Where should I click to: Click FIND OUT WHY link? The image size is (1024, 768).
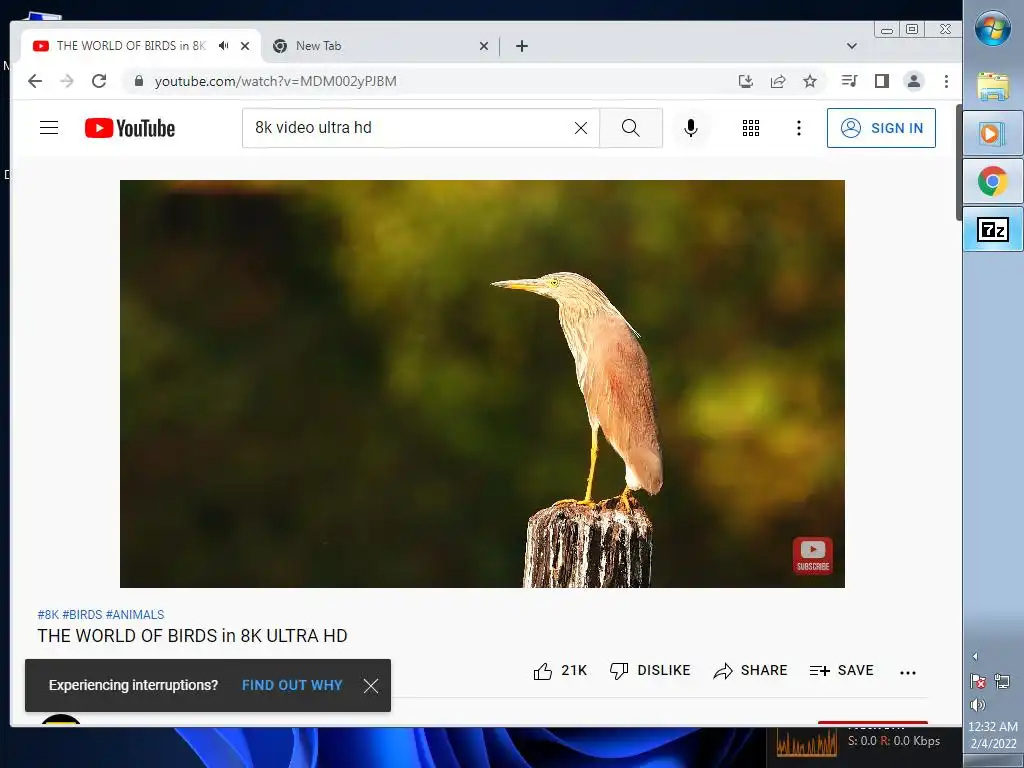pos(292,685)
